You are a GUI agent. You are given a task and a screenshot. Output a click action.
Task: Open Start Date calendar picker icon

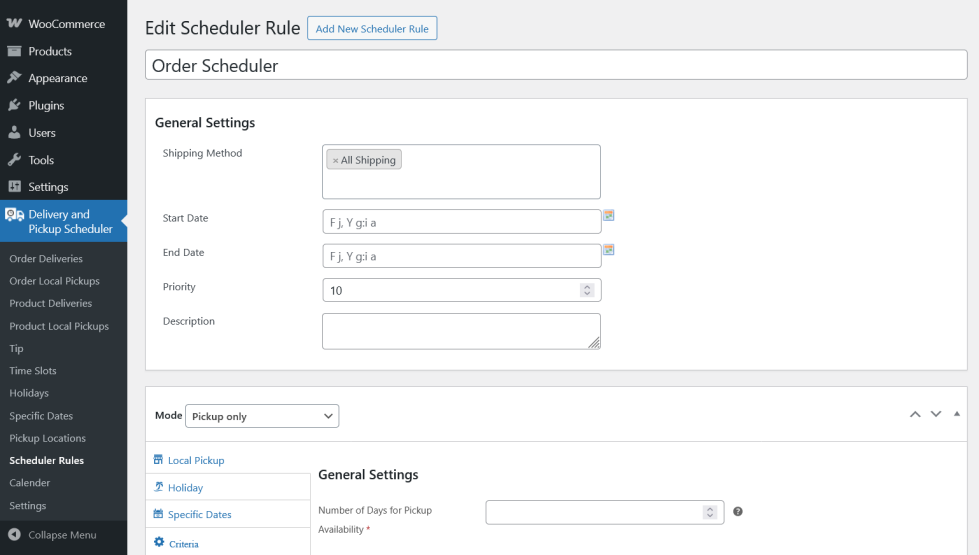click(608, 215)
